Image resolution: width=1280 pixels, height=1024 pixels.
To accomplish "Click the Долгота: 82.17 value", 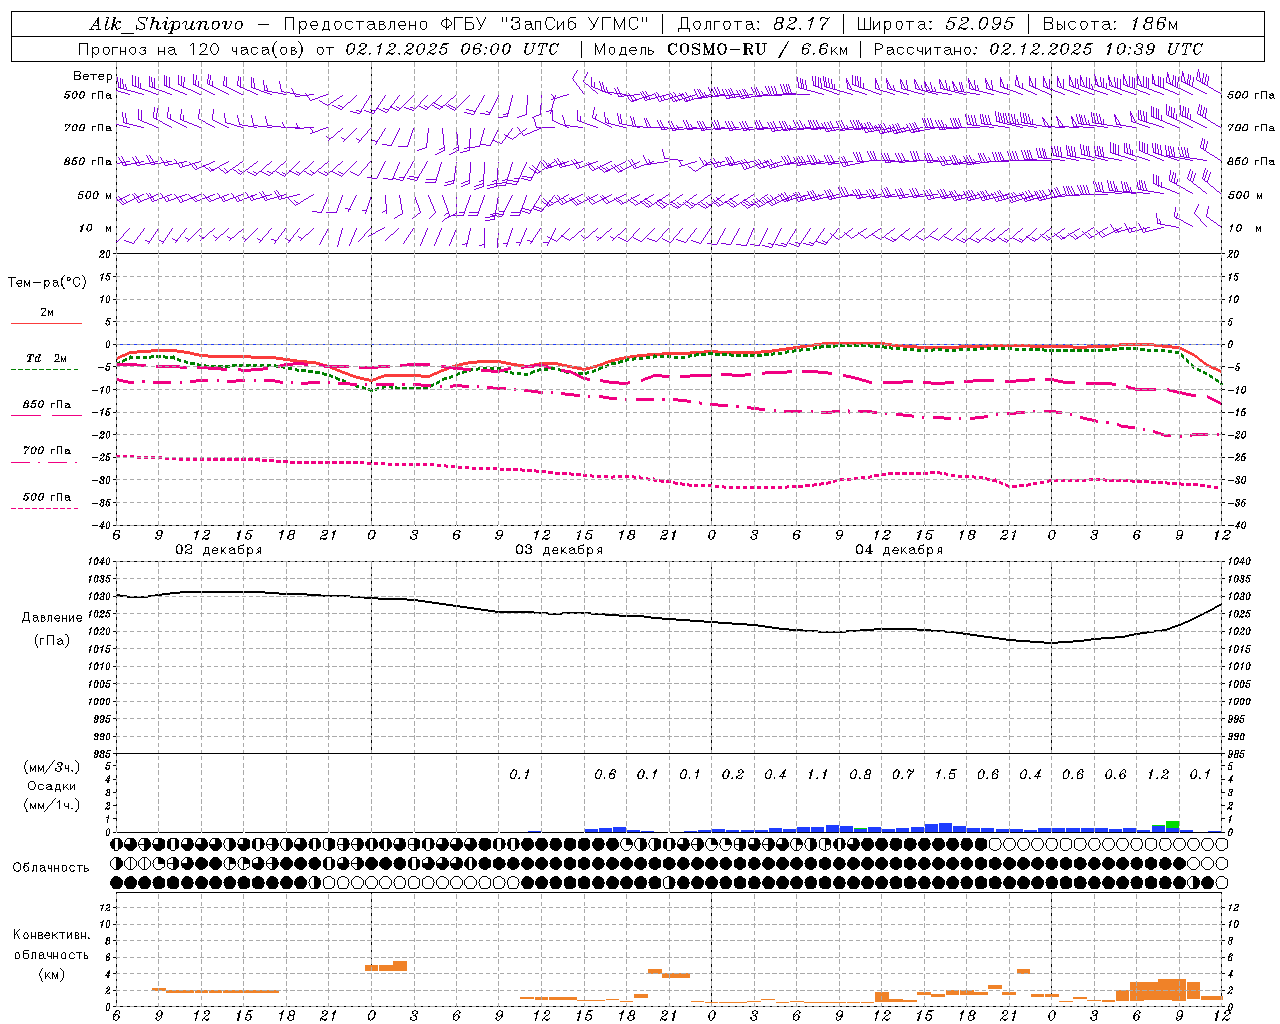I will pyautogui.click(x=753, y=24).
